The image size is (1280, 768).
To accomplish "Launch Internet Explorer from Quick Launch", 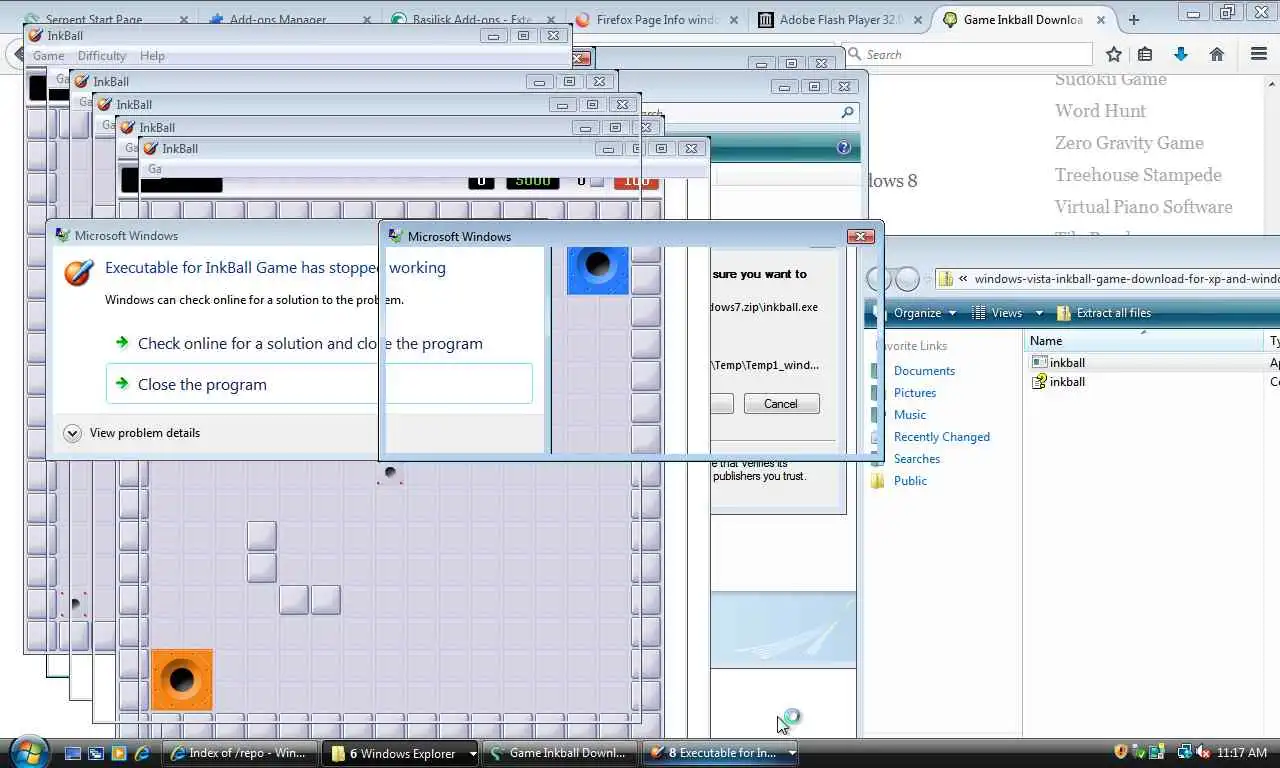I will (x=142, y=753).
